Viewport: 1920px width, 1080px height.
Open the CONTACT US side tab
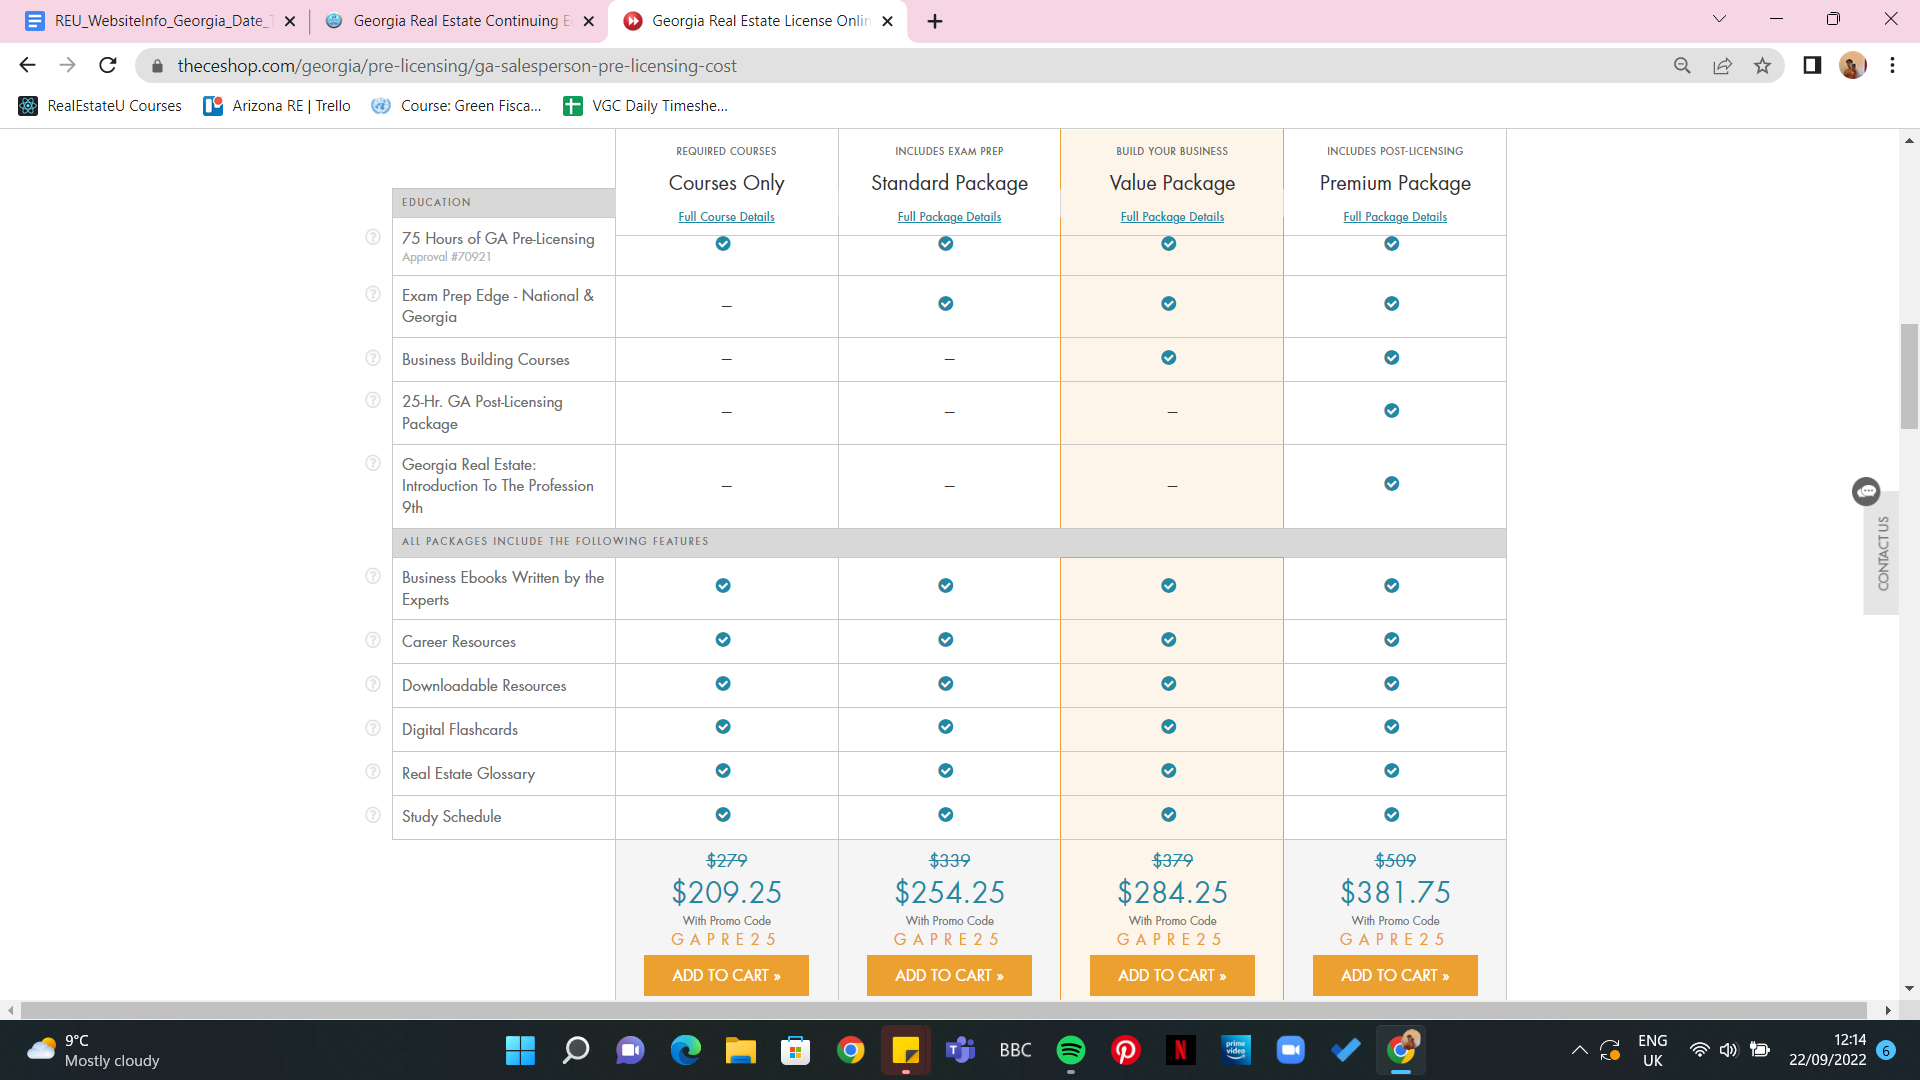[x=1882, y=553]
